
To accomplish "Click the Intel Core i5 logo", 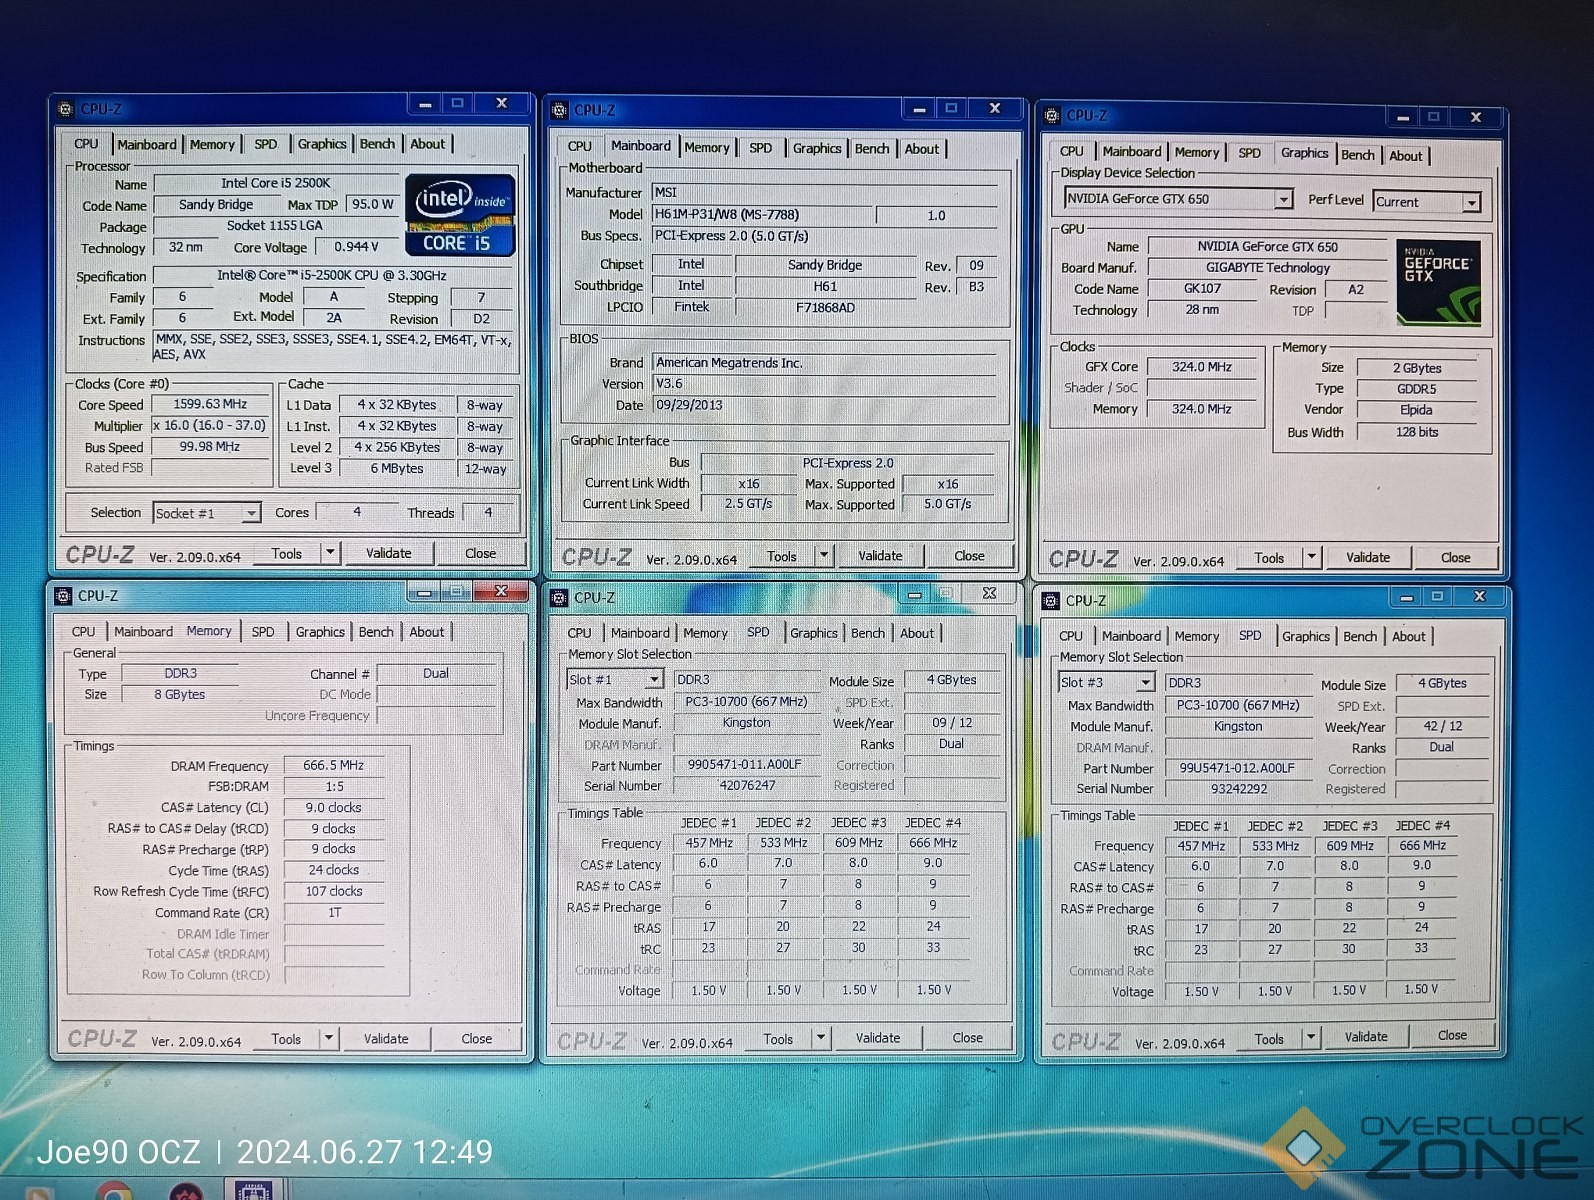I will tap(460, 215).
